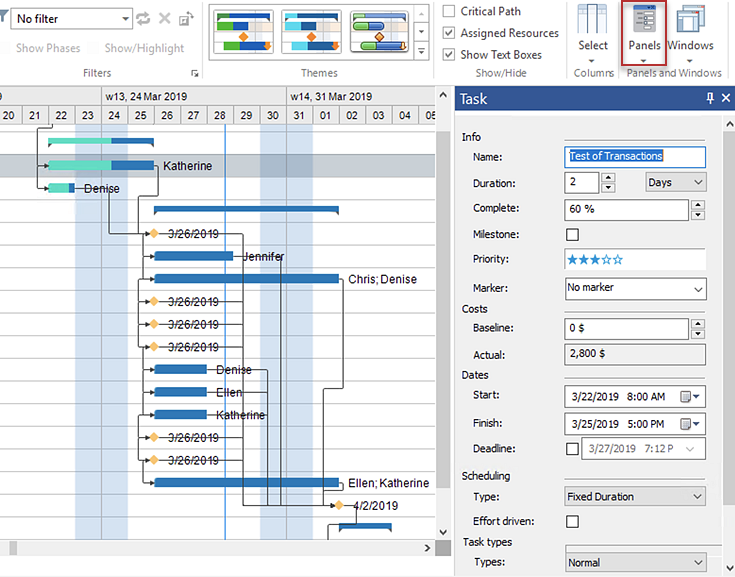Open the Select columns button
735x577 pixels.
pyautogui.click(x=592, y=33)
